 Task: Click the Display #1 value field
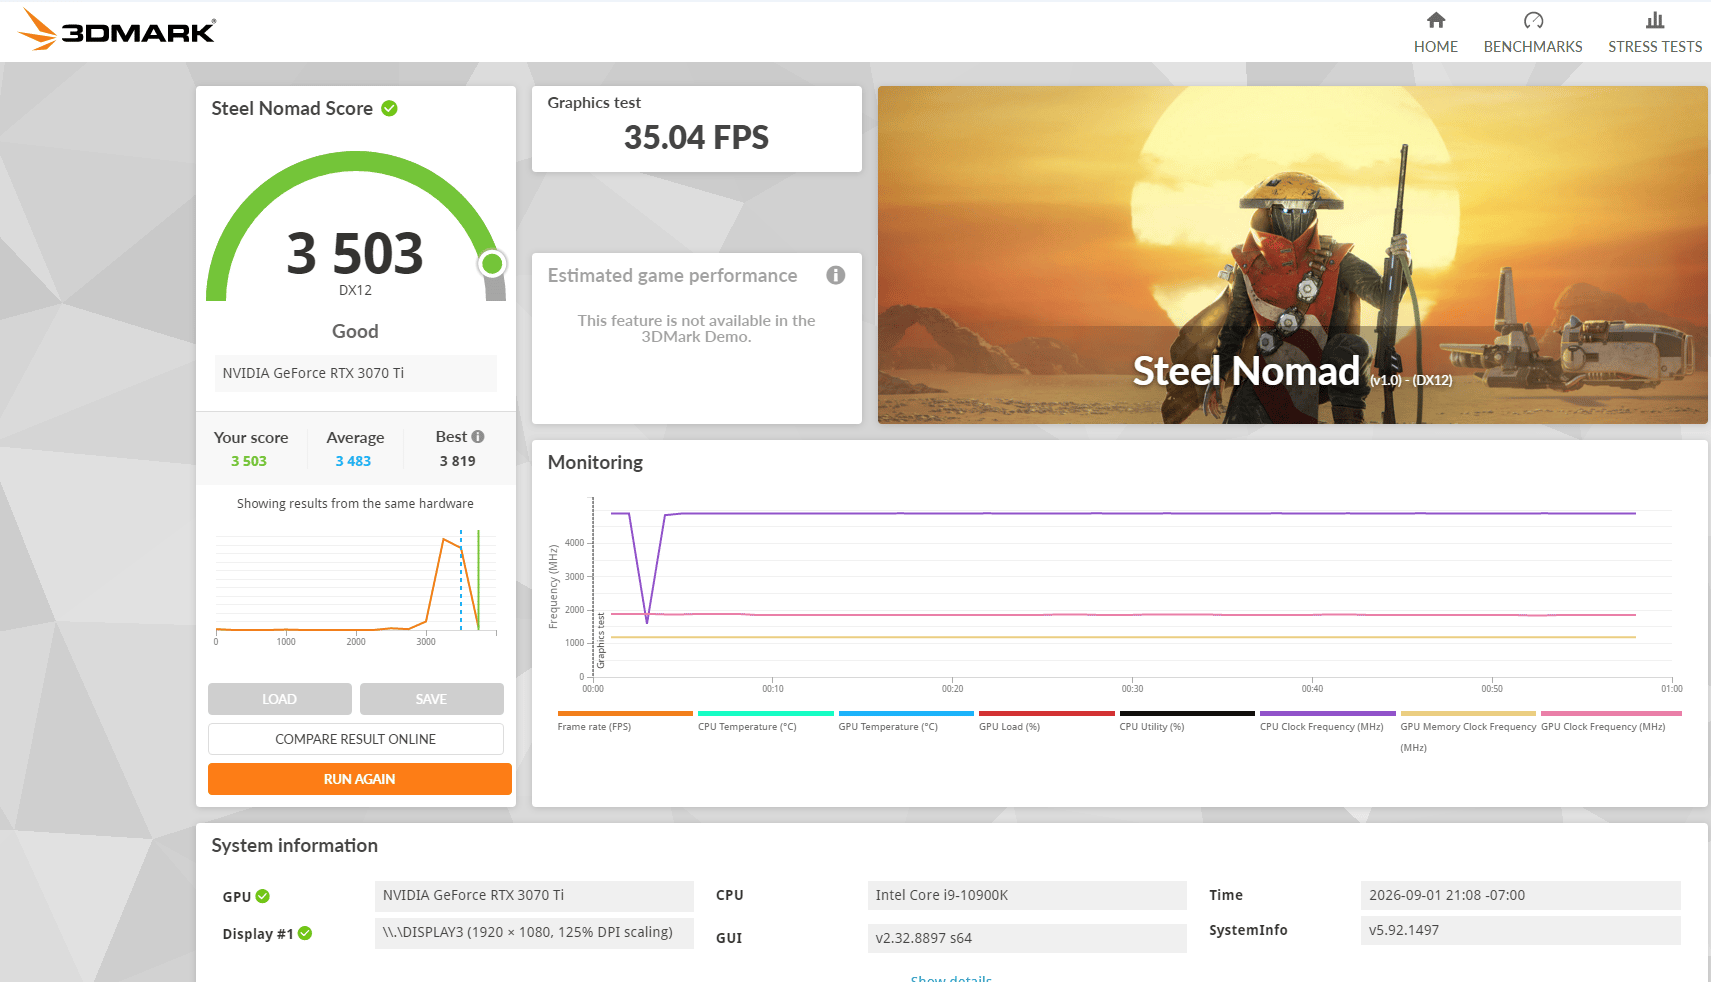(x=534, y=933)
